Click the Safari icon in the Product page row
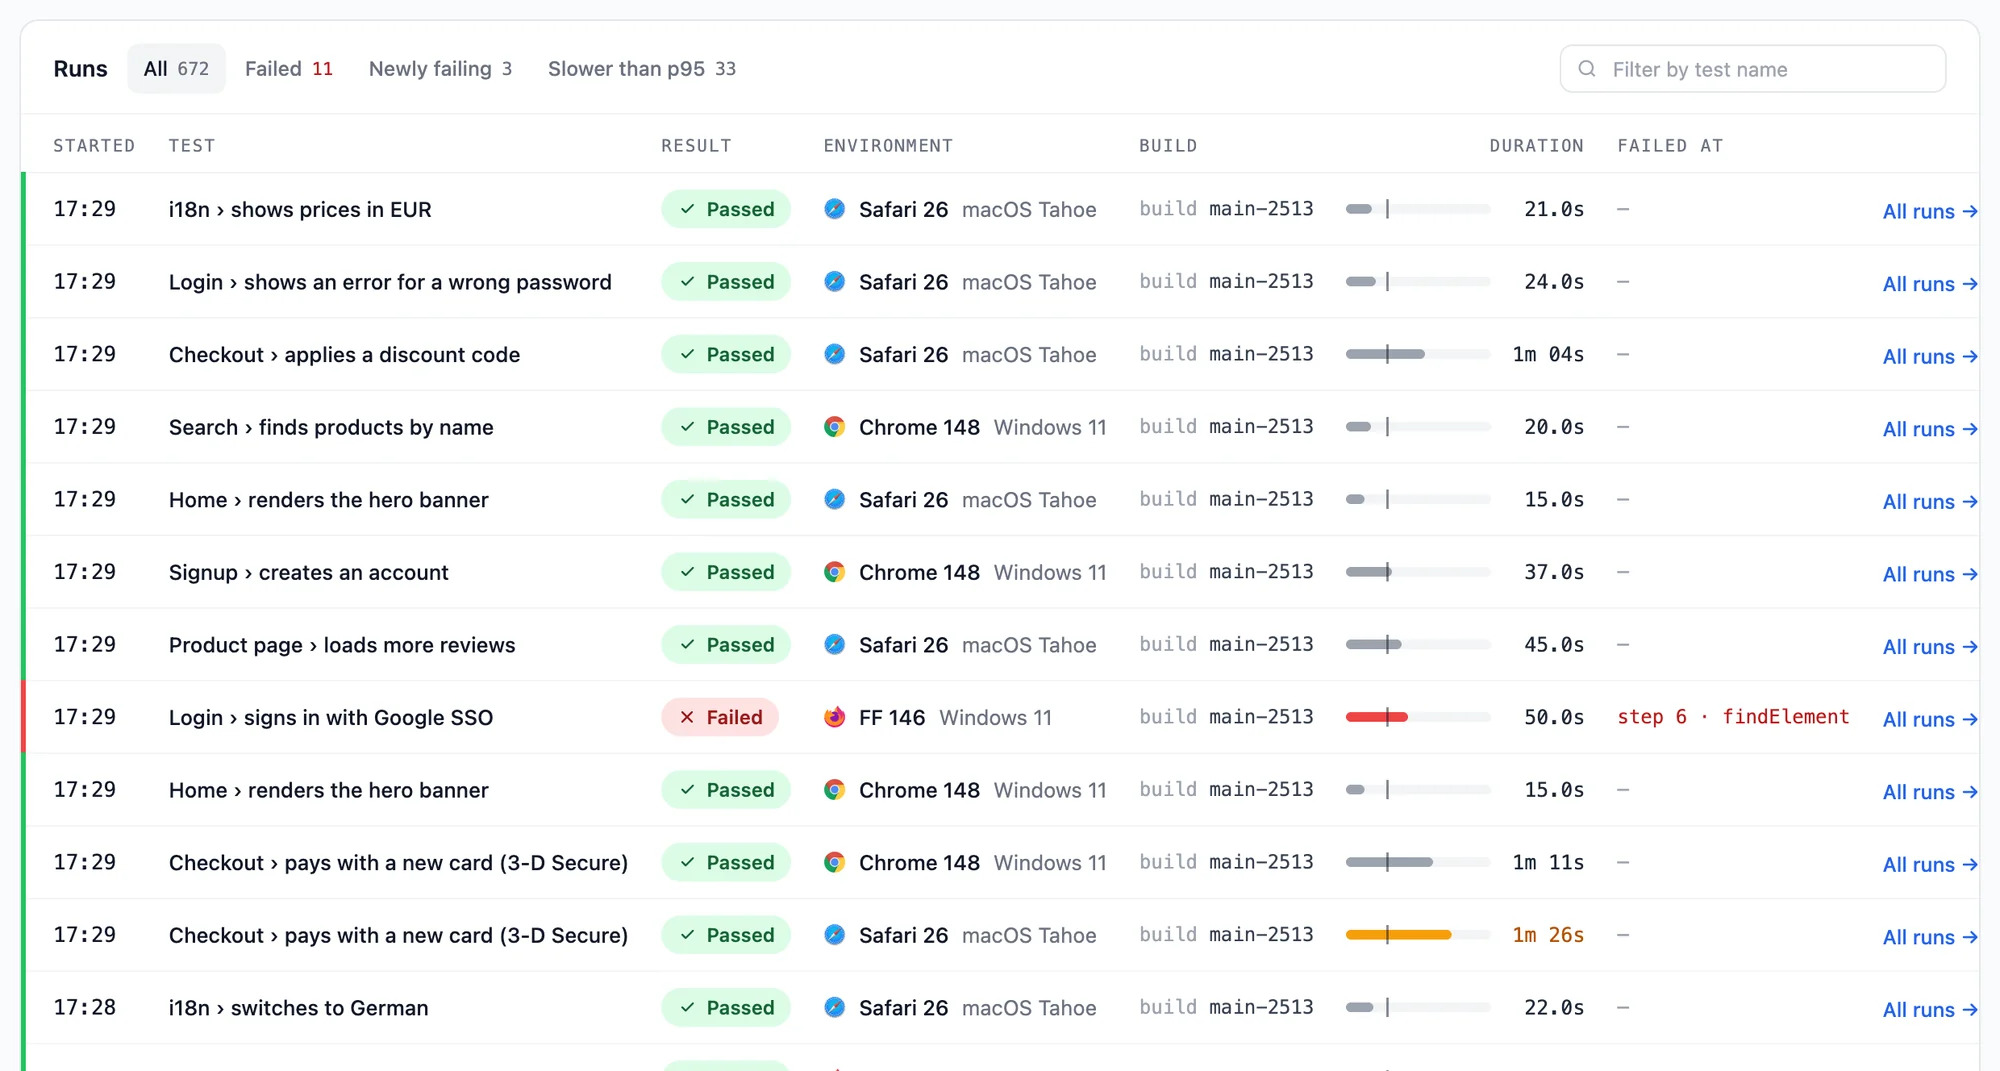 (835, 645)
